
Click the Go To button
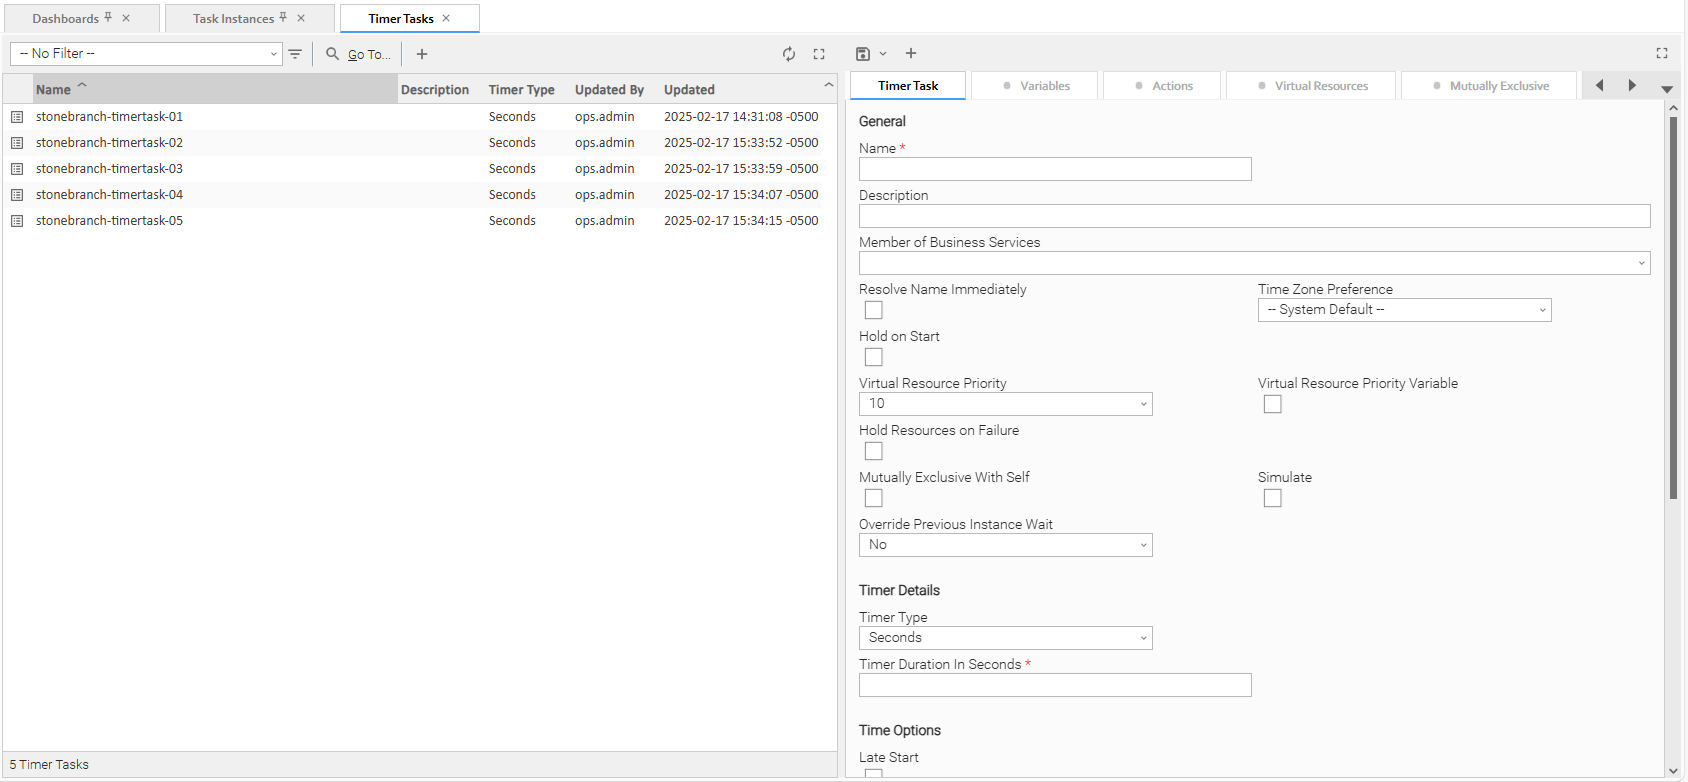359,54
